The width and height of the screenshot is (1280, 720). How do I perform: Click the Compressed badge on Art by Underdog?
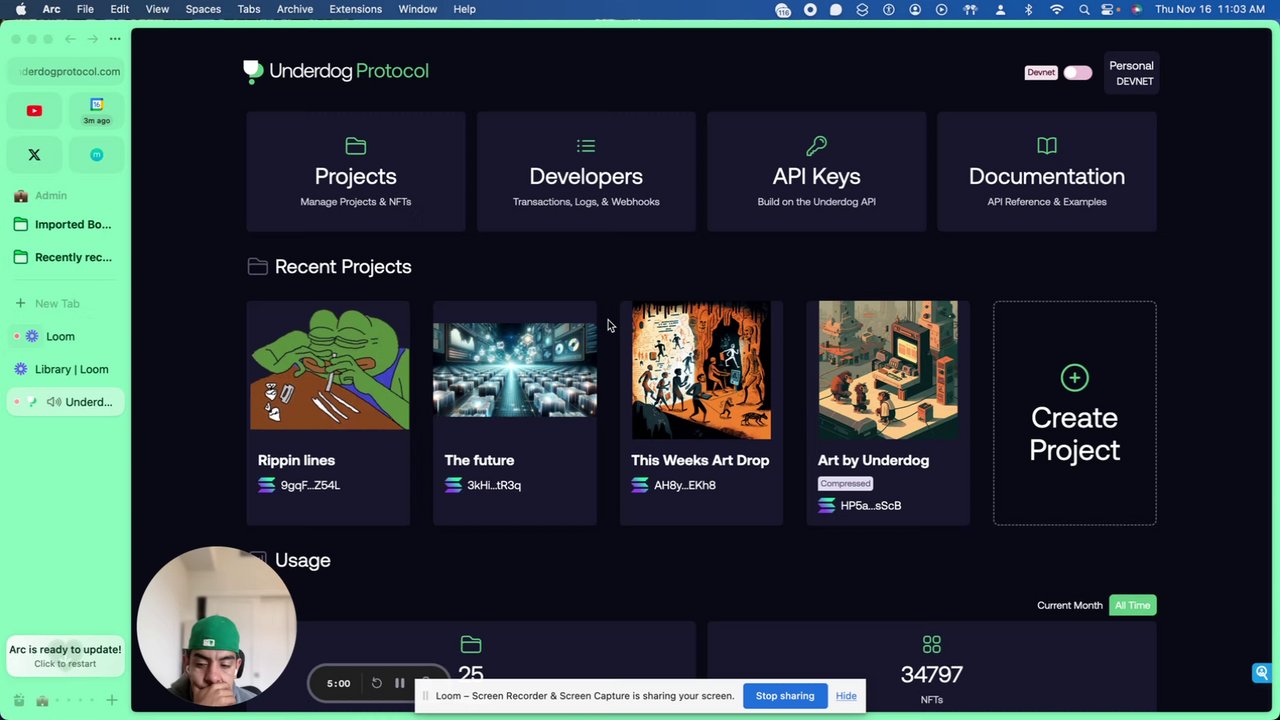[845, 483]
